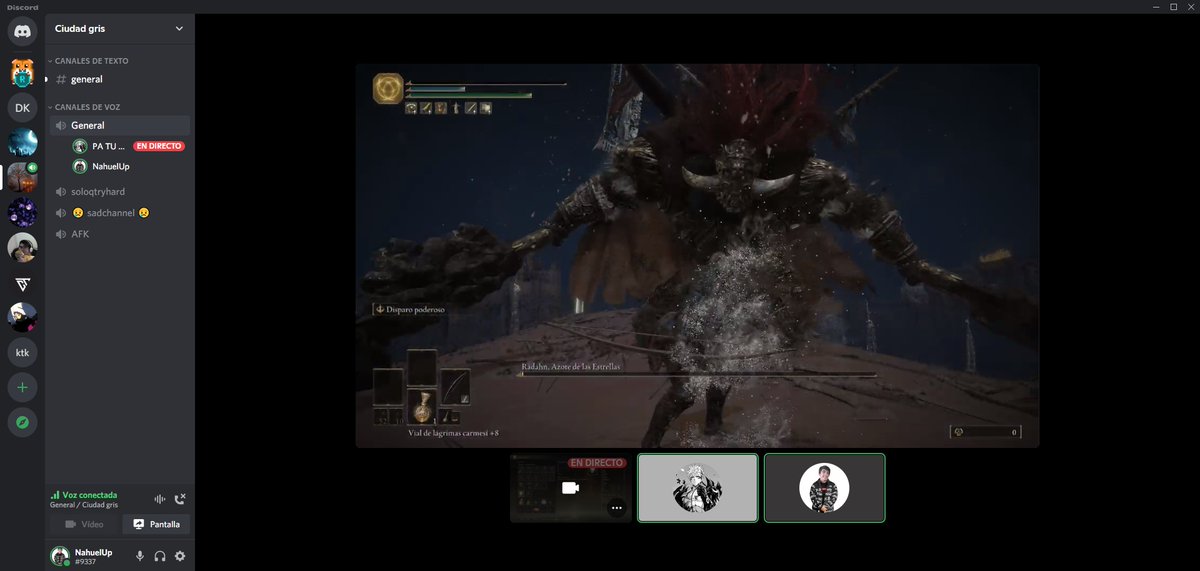Viewport: 1200px width, 571px height.
Task: Open the DK server
Action: tap(22, 107)
